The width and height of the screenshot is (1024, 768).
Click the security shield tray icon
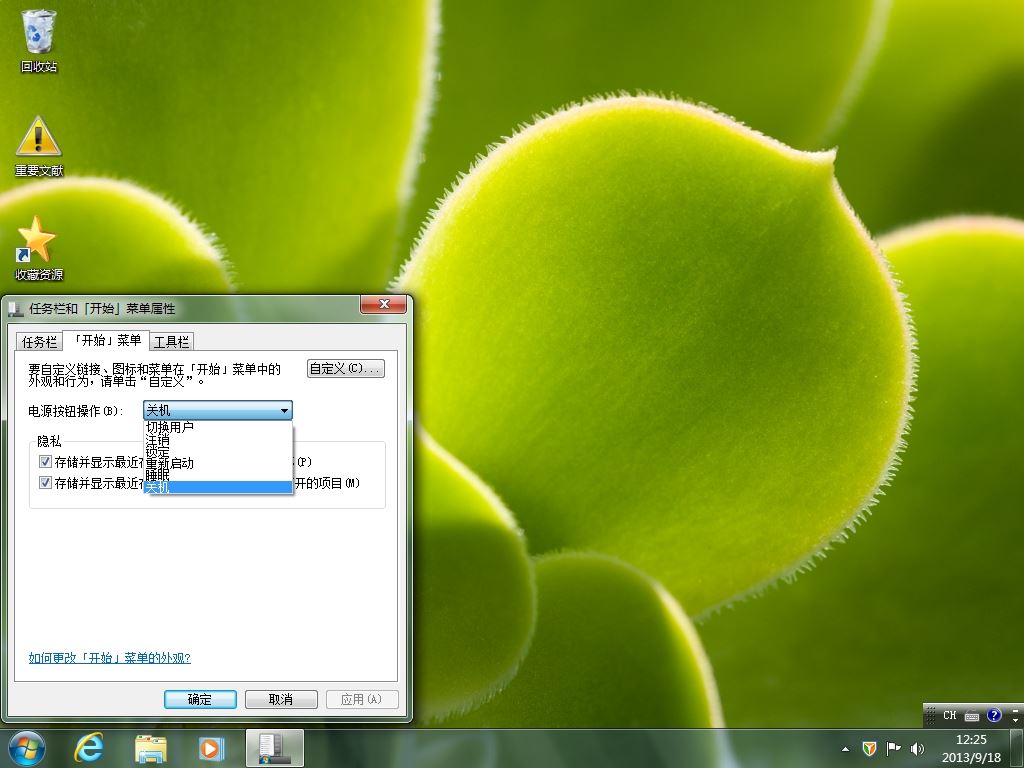tap(869, 748)
